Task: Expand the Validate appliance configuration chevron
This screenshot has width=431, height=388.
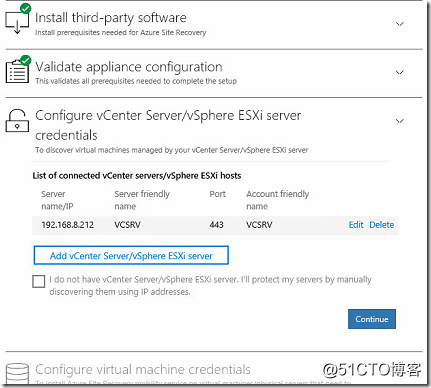Action: [x=400, y=72]
